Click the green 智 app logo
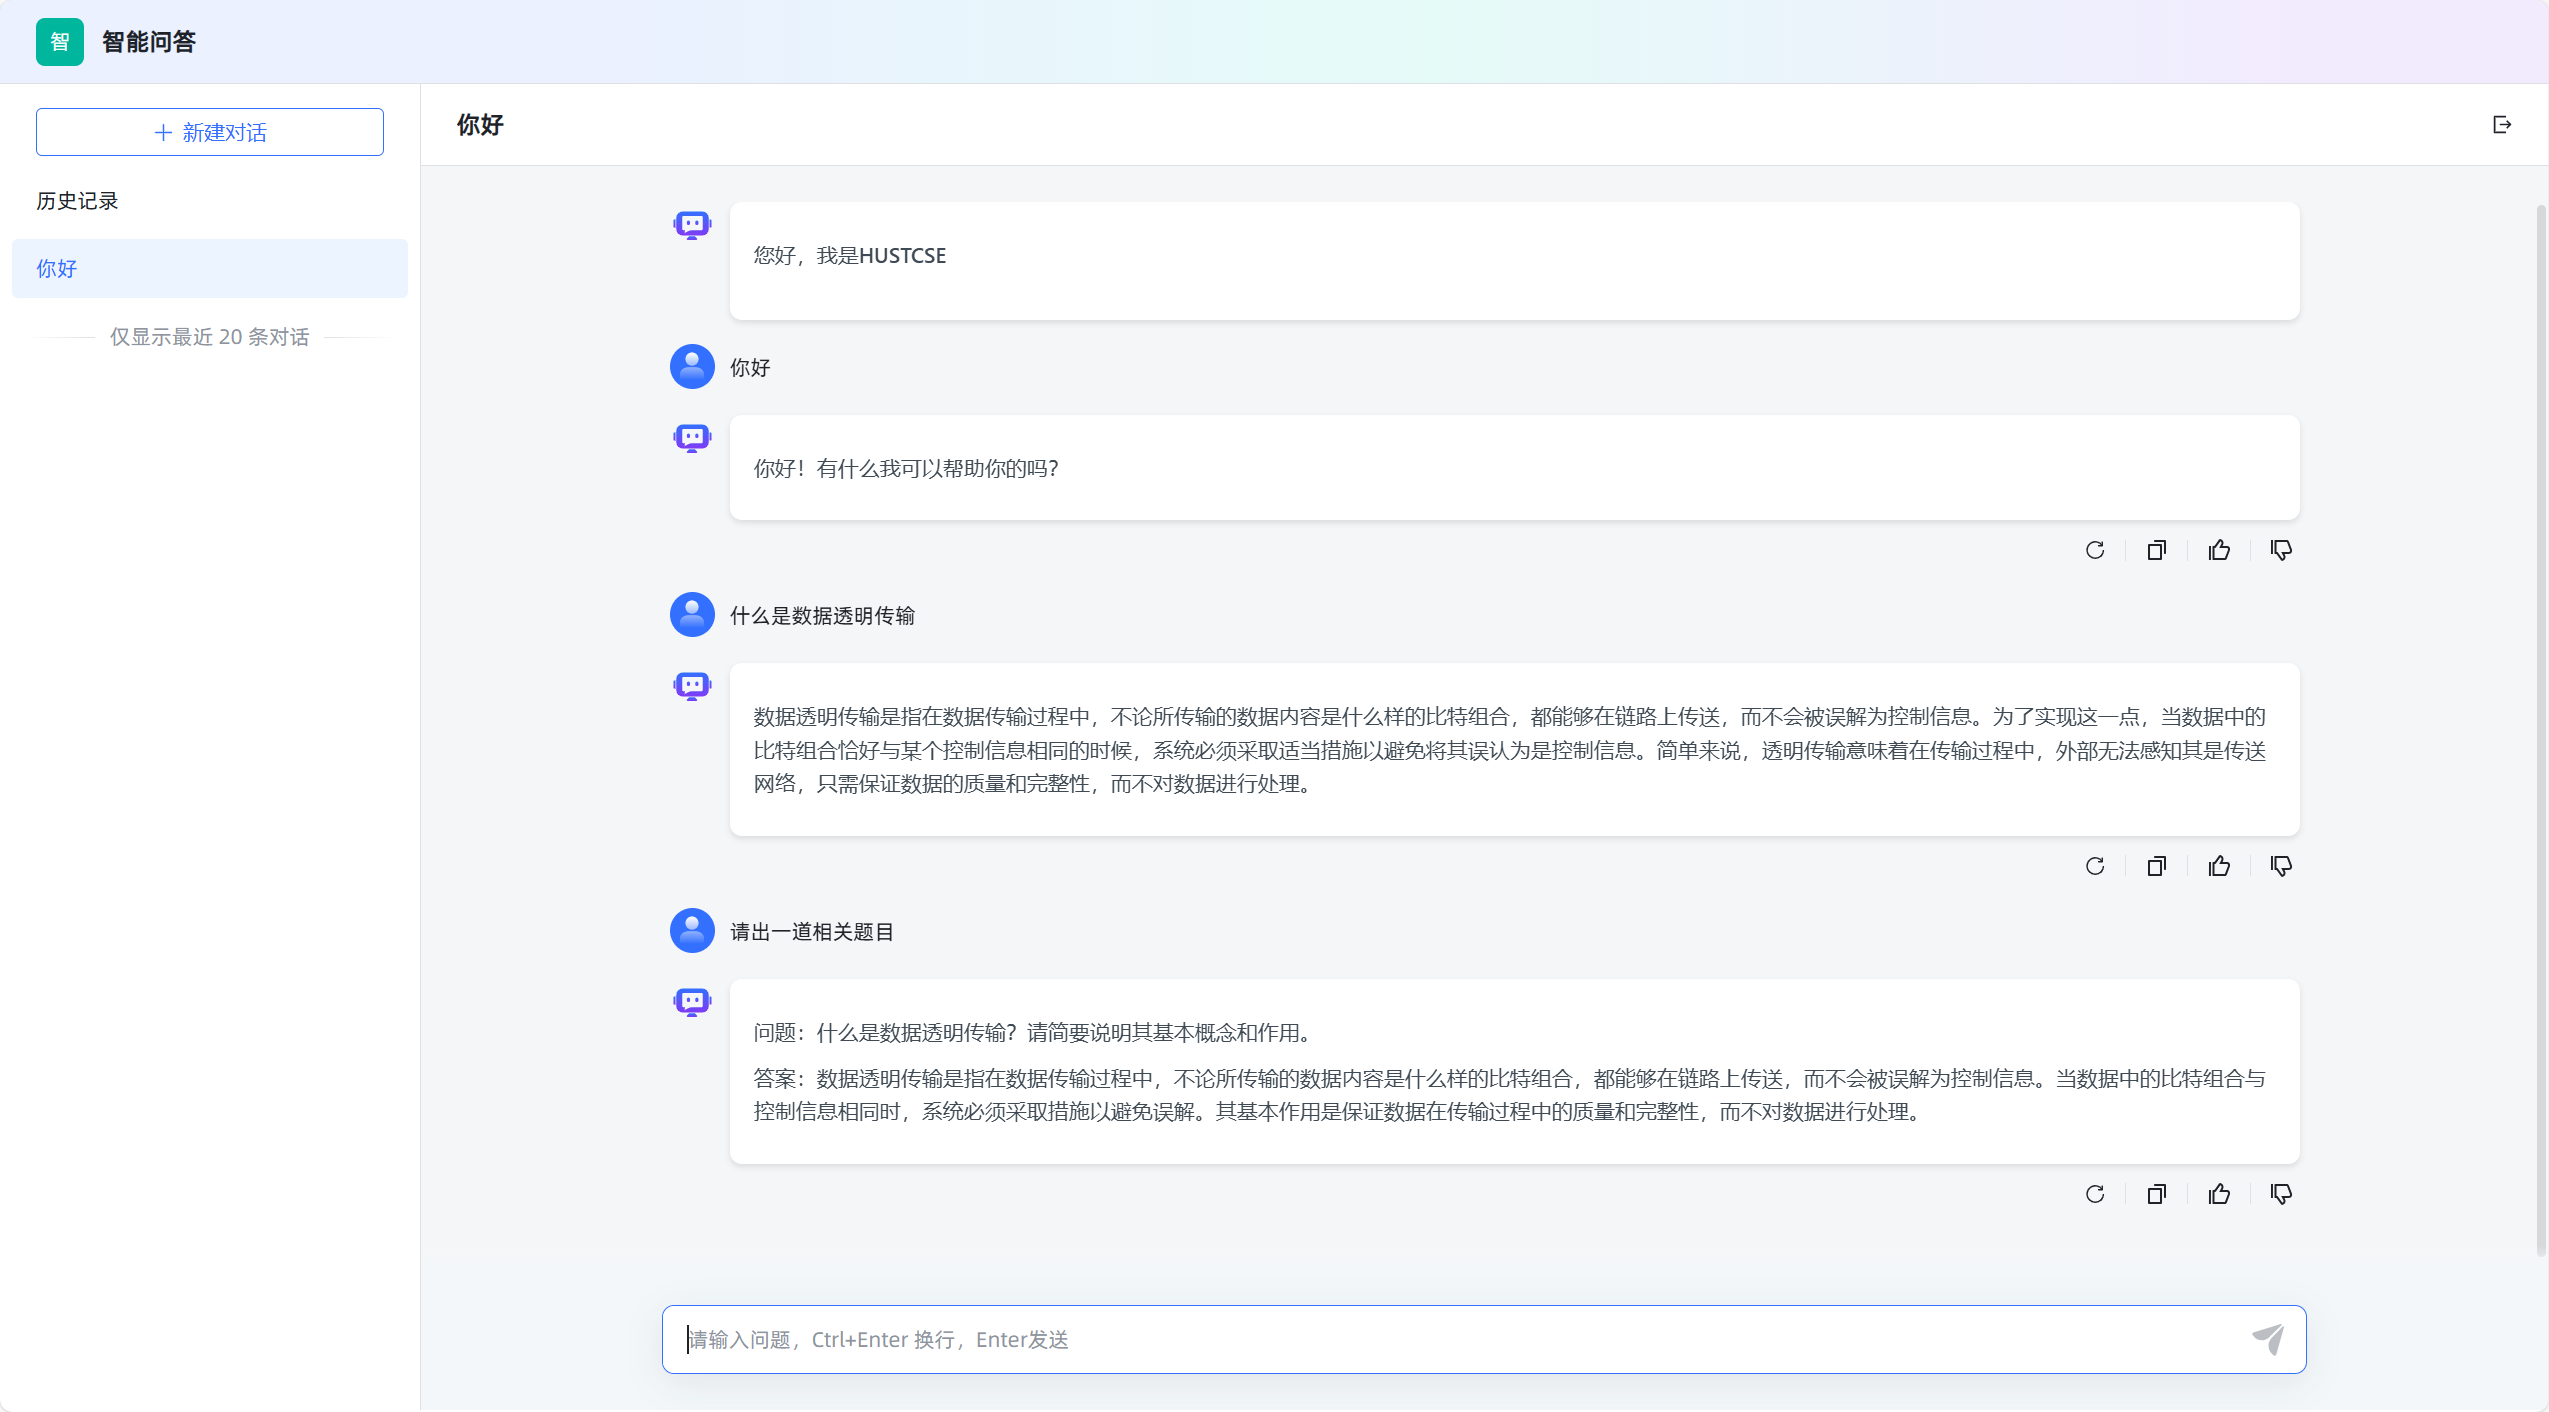Screen dimensions: 2549x1412 pos(60,42)
